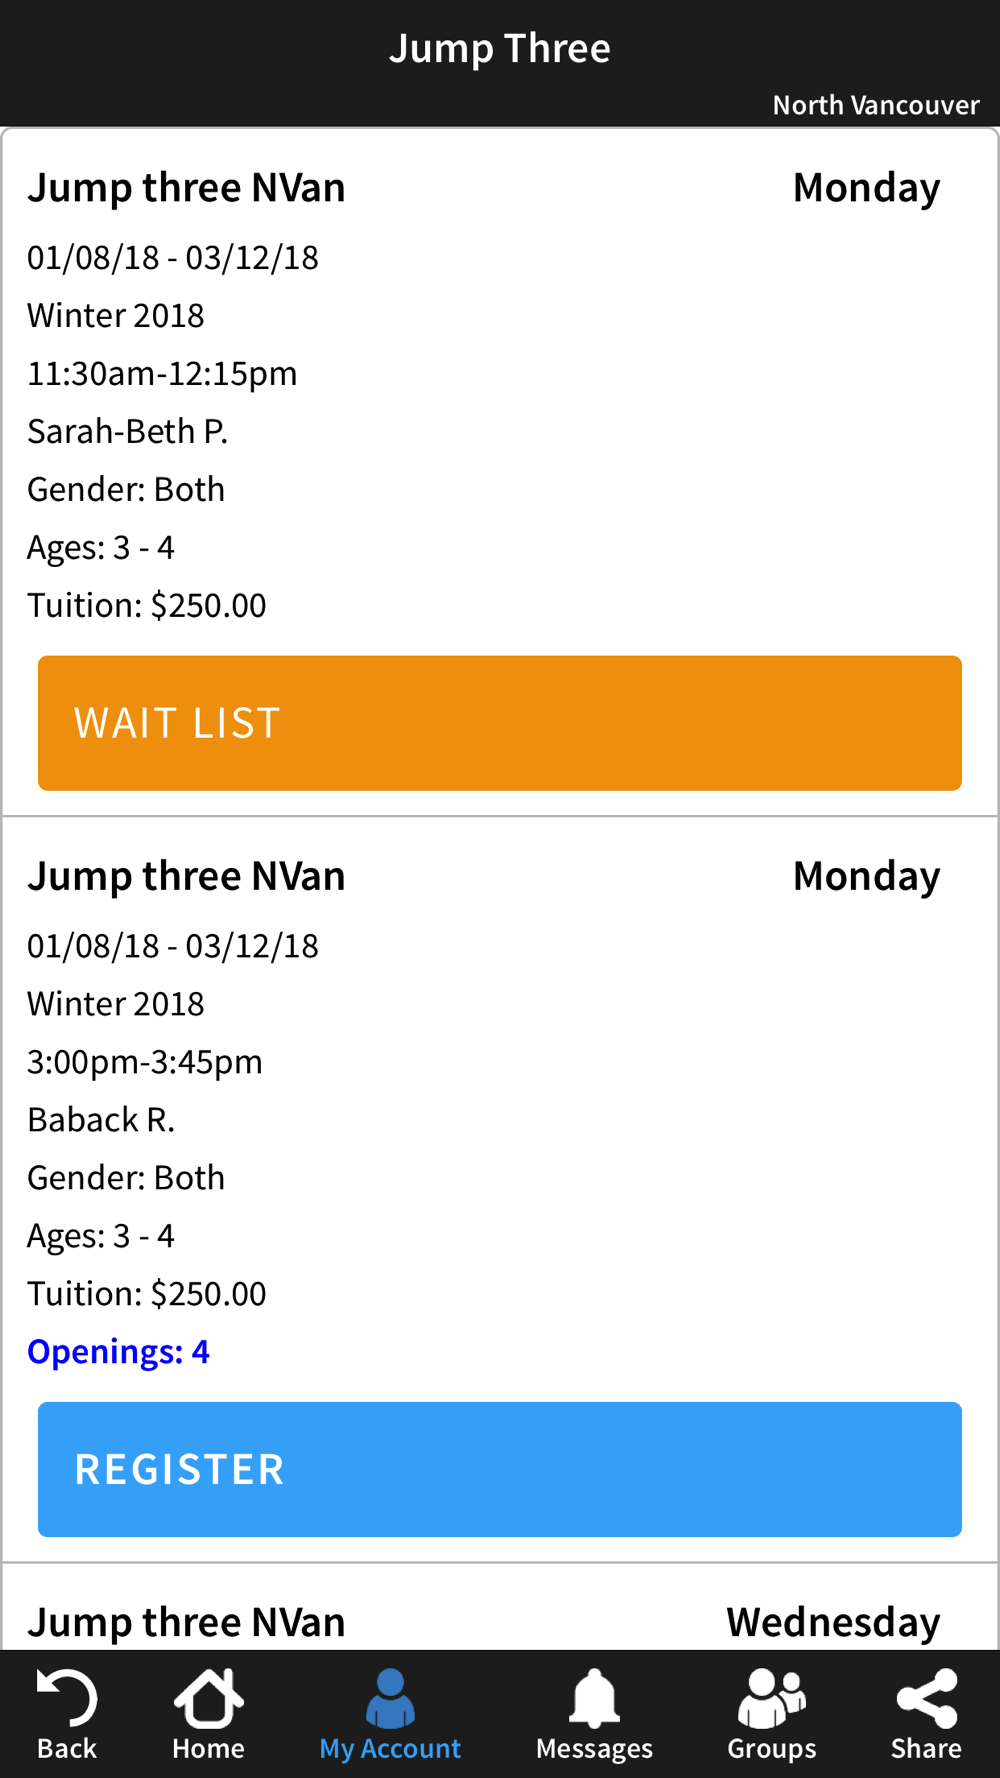Select second Jump three NVan Monday title
The image size is (1000, 1778).
pos(186,876)
